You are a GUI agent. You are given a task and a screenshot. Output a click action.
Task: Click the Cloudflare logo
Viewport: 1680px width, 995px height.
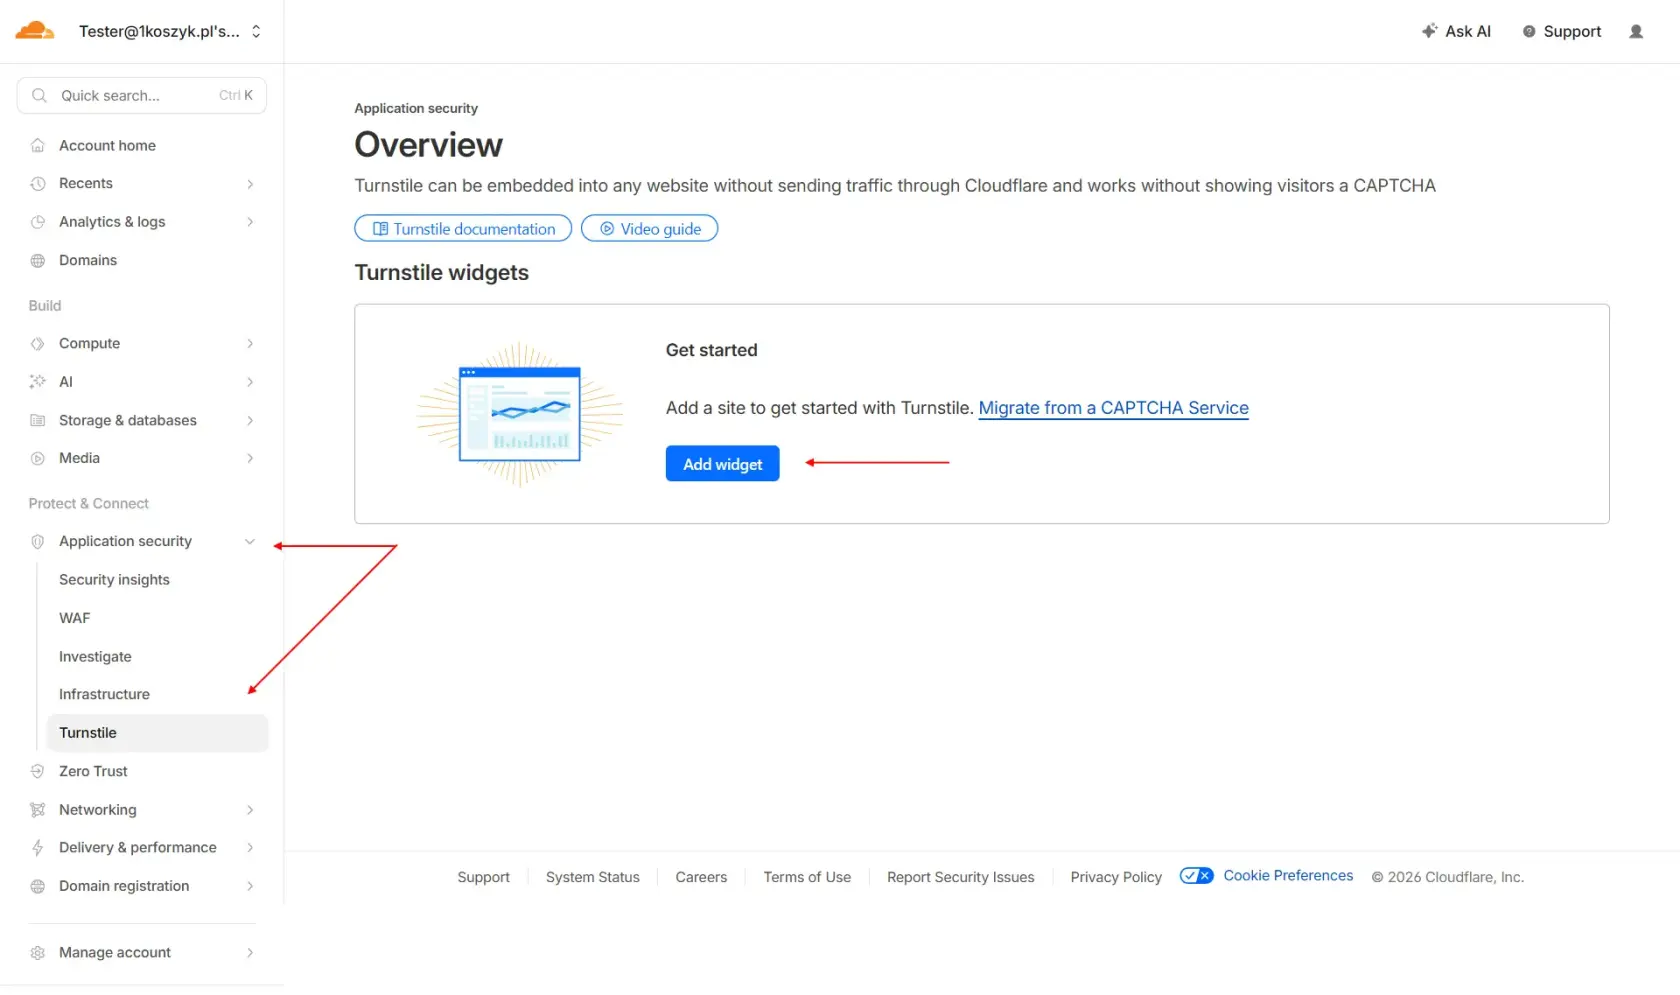(34, 30)
